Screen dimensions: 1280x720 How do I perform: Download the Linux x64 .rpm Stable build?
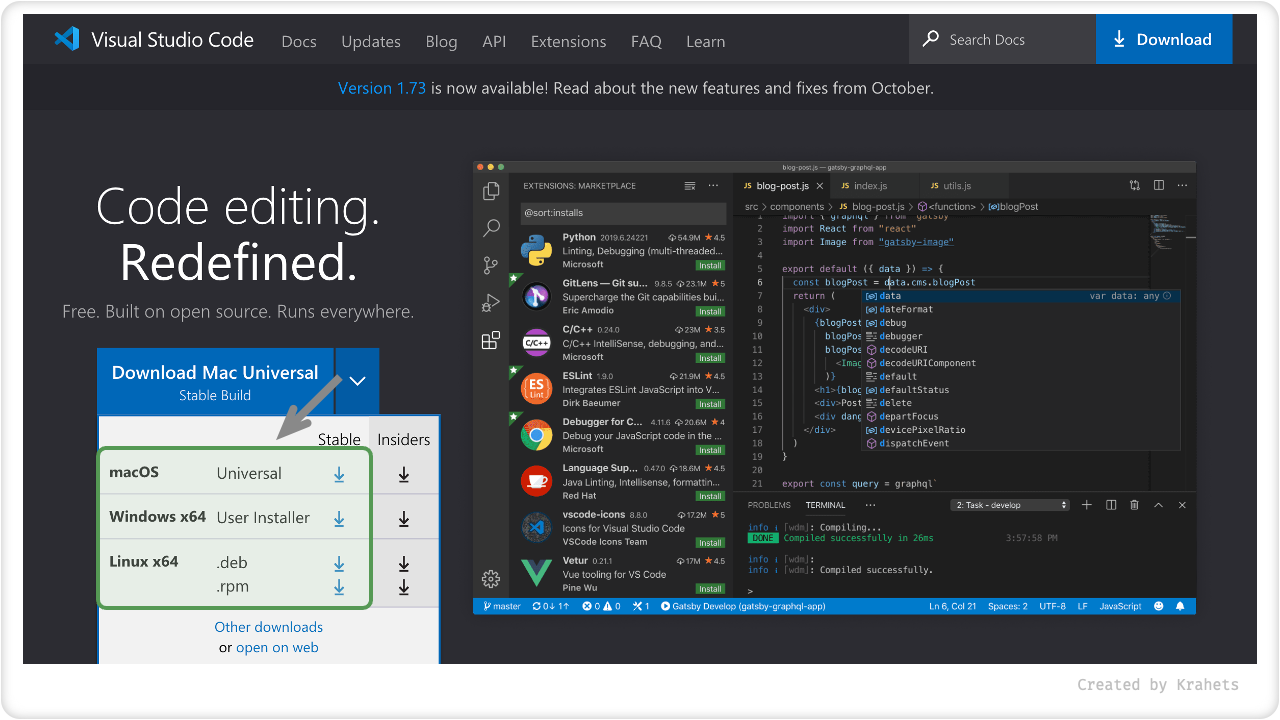[x=339, y=587]
